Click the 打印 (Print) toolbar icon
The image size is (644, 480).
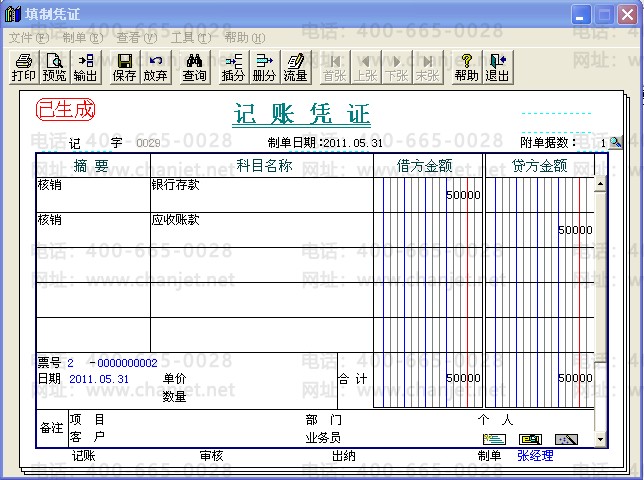[x=23, y=67]
